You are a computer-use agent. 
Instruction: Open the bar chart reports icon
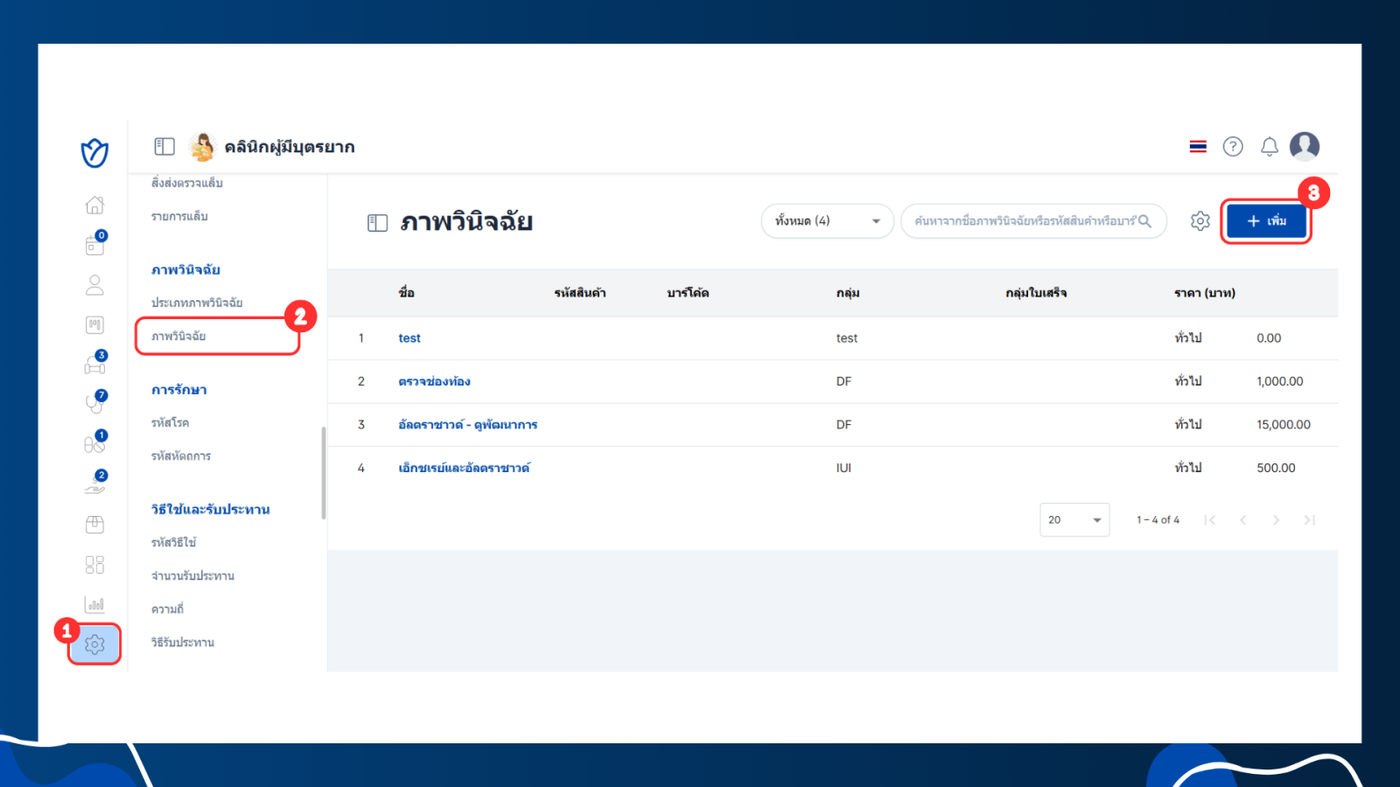(95, 604)
